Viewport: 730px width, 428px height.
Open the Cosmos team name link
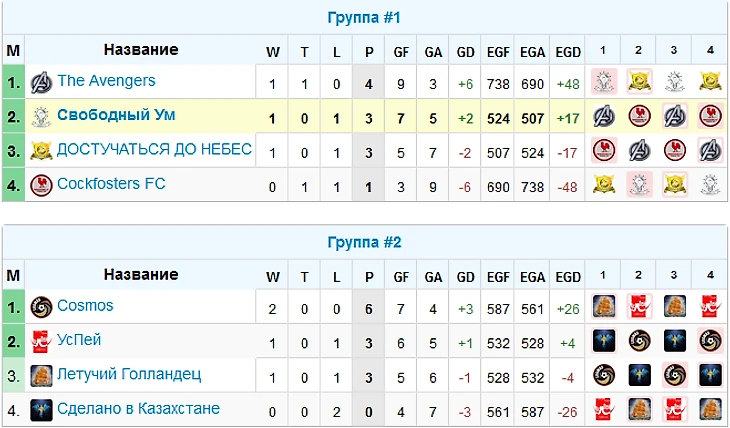85,306
